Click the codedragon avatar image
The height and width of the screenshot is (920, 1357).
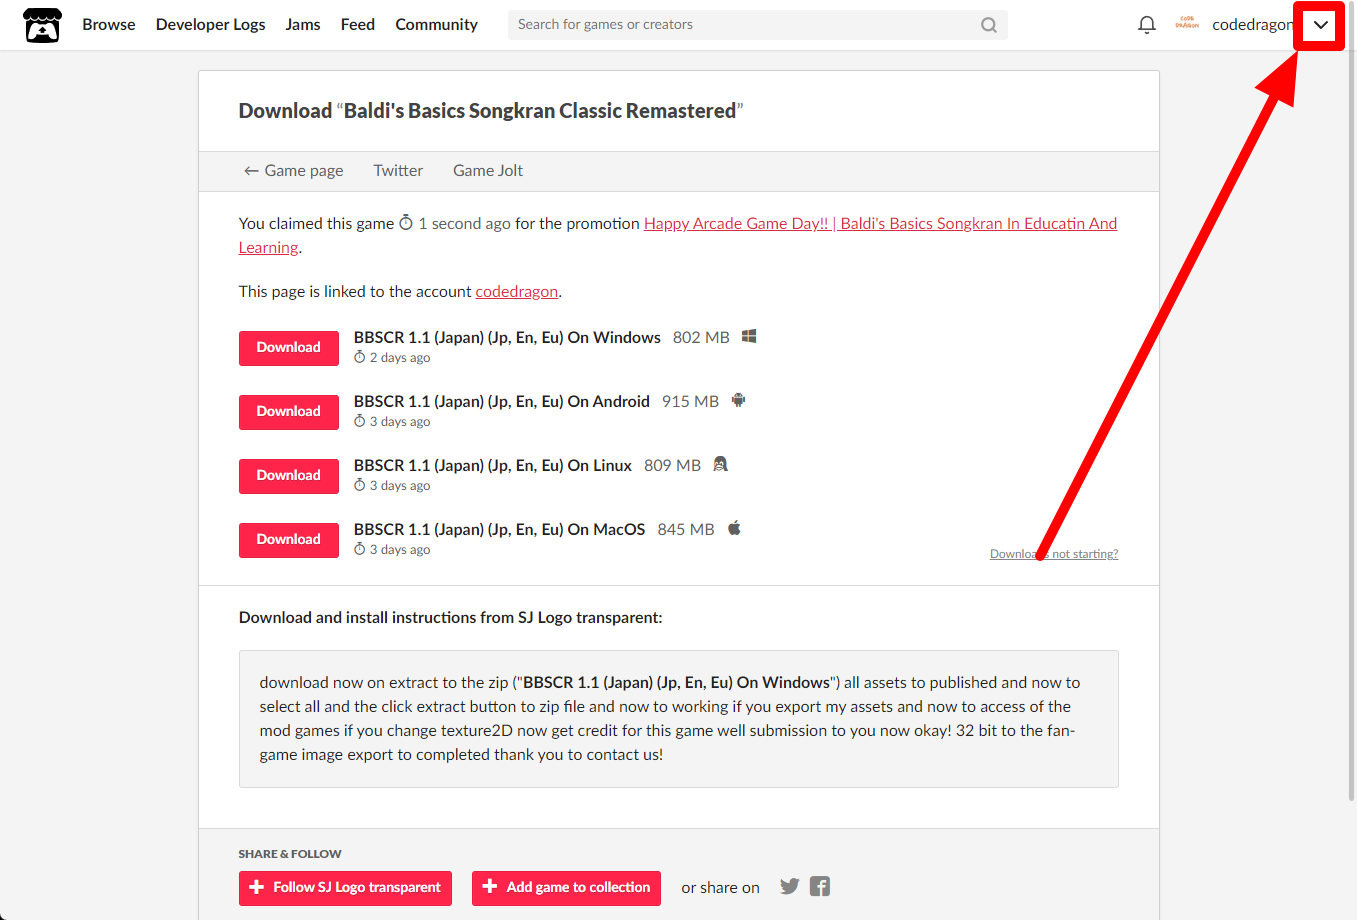(x=1187, y=24)
